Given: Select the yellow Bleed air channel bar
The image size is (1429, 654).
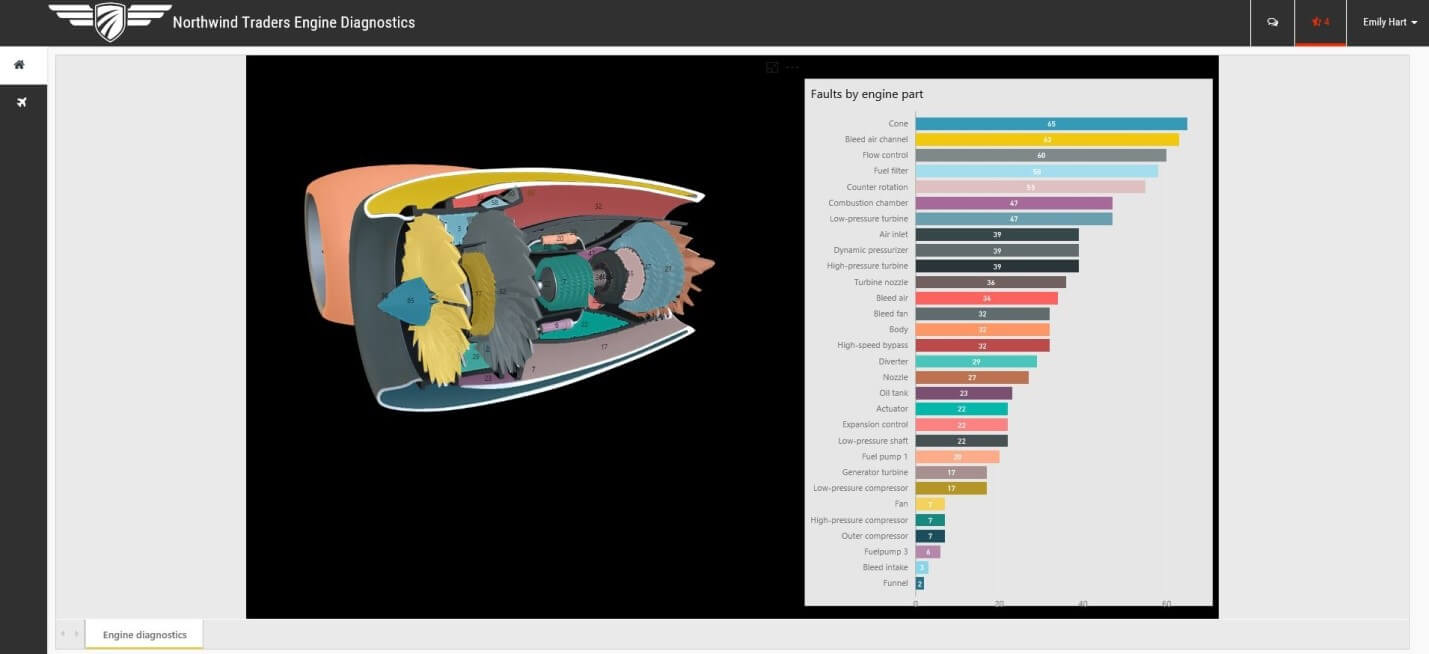Looking at the screenshot, I should click(x=1046, y=140).
